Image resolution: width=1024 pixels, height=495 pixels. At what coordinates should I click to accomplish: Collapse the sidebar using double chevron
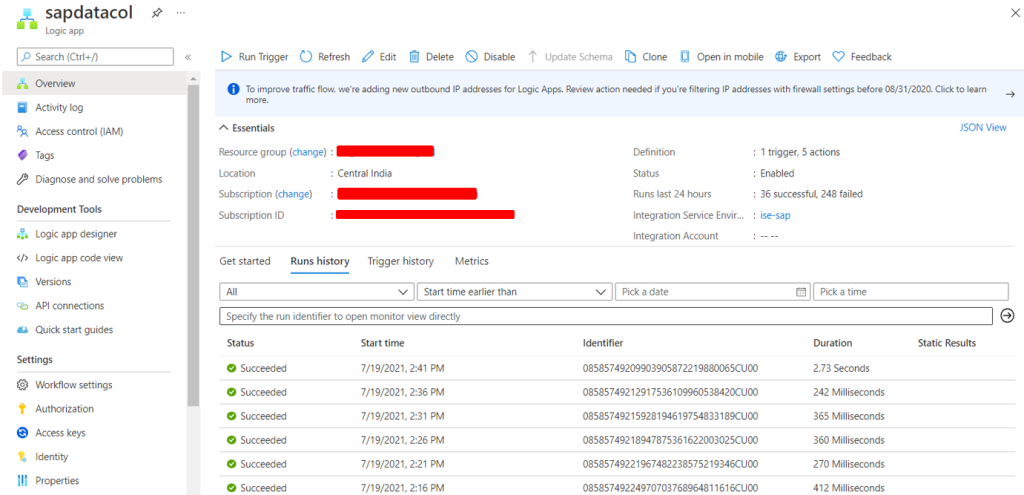point(187,57)
